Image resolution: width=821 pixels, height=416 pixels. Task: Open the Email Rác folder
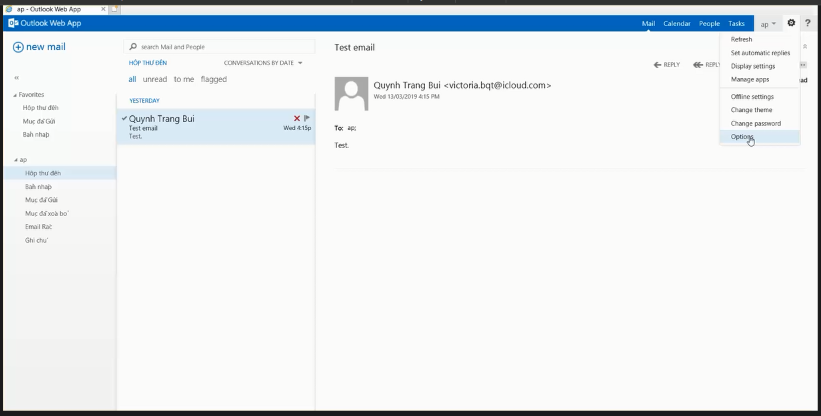[x=39, y=227]
